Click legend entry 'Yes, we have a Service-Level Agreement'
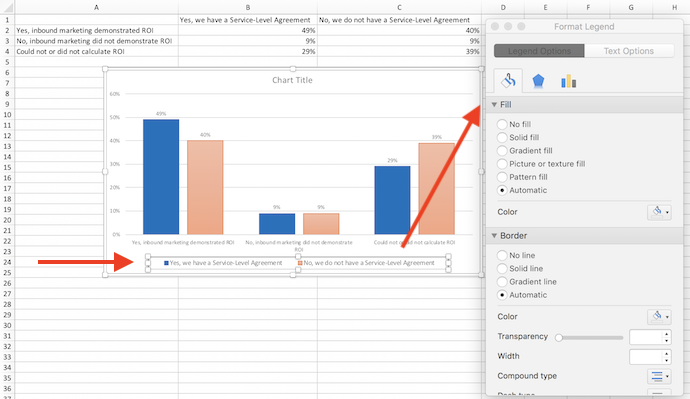This screenshot has width=690, height=399. [223, 263]
